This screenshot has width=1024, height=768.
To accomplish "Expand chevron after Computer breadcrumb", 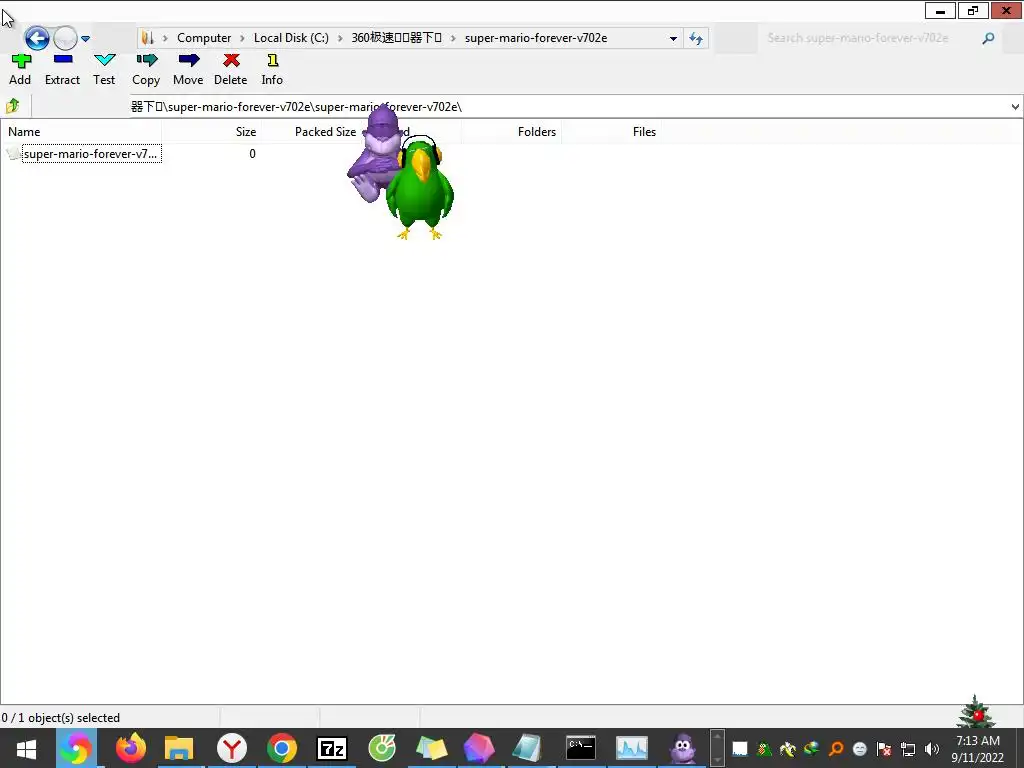I will point(242,39).
